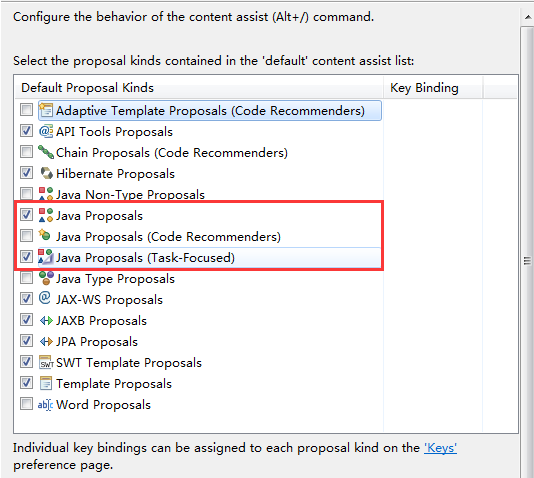This screenshot has height=478, width=534.
Task: Click the Word Proposals abc icon
Action: 45,404
